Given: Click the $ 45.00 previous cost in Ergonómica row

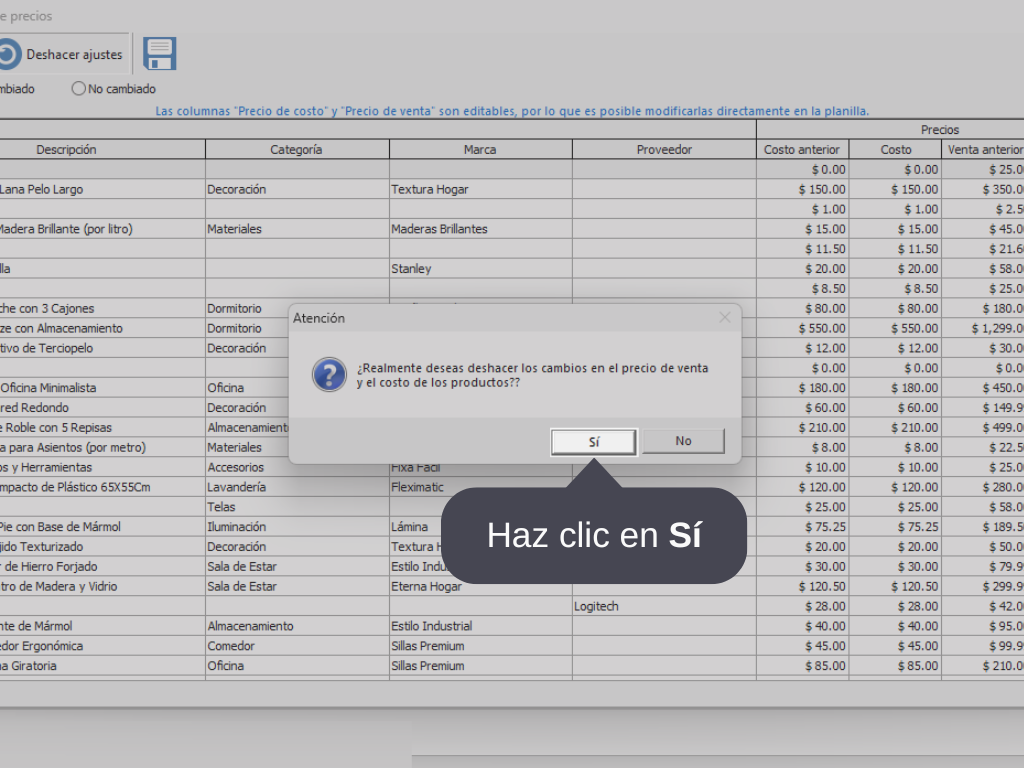Looking at the screenshot, I should (803, 646).
